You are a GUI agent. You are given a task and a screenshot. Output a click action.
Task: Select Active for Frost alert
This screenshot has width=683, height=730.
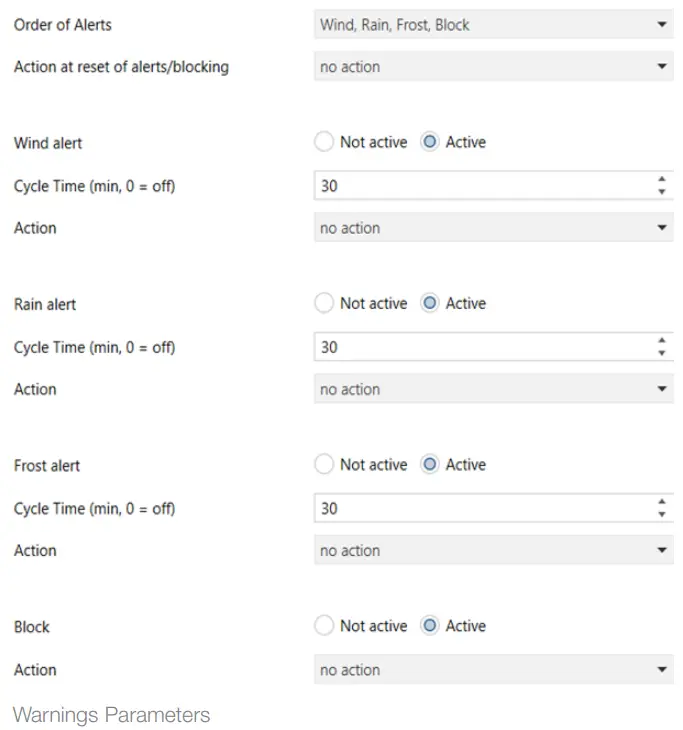click(430, 464)
